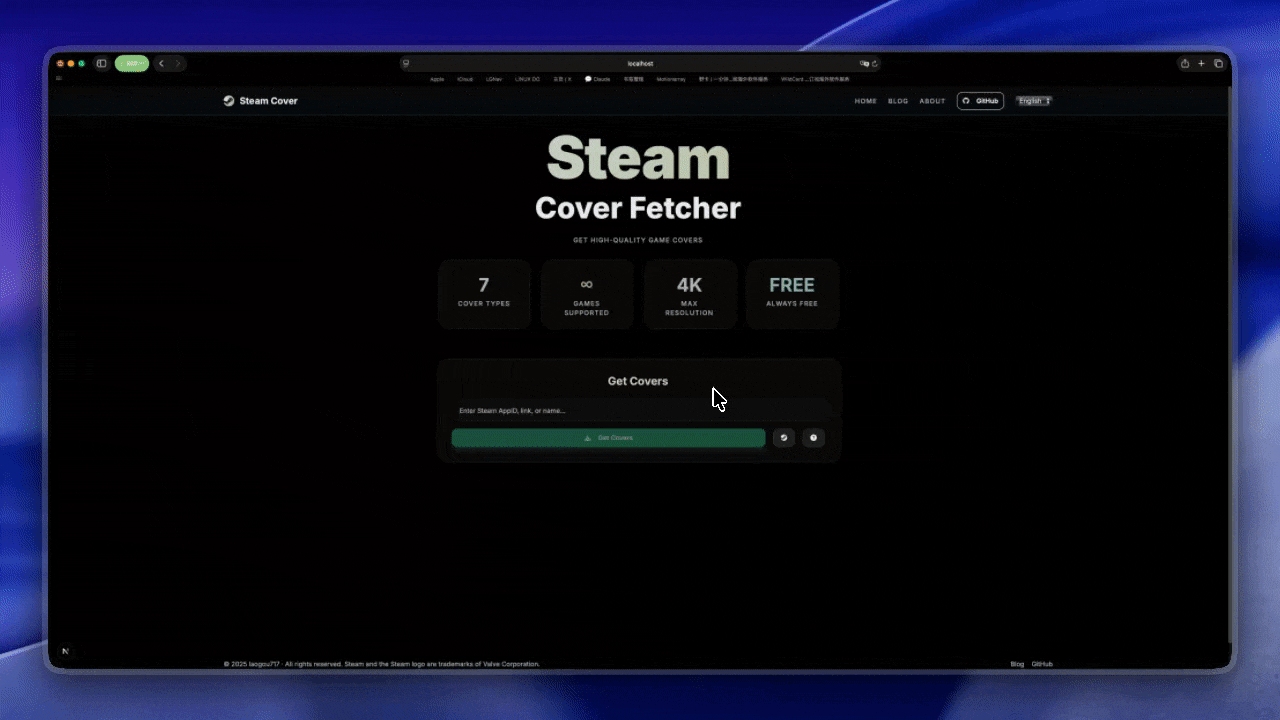Click the Cover Fetcher headline text
Image resolution: width=1280 pixels, height=720 pixels.
click(x=638, y=208)
